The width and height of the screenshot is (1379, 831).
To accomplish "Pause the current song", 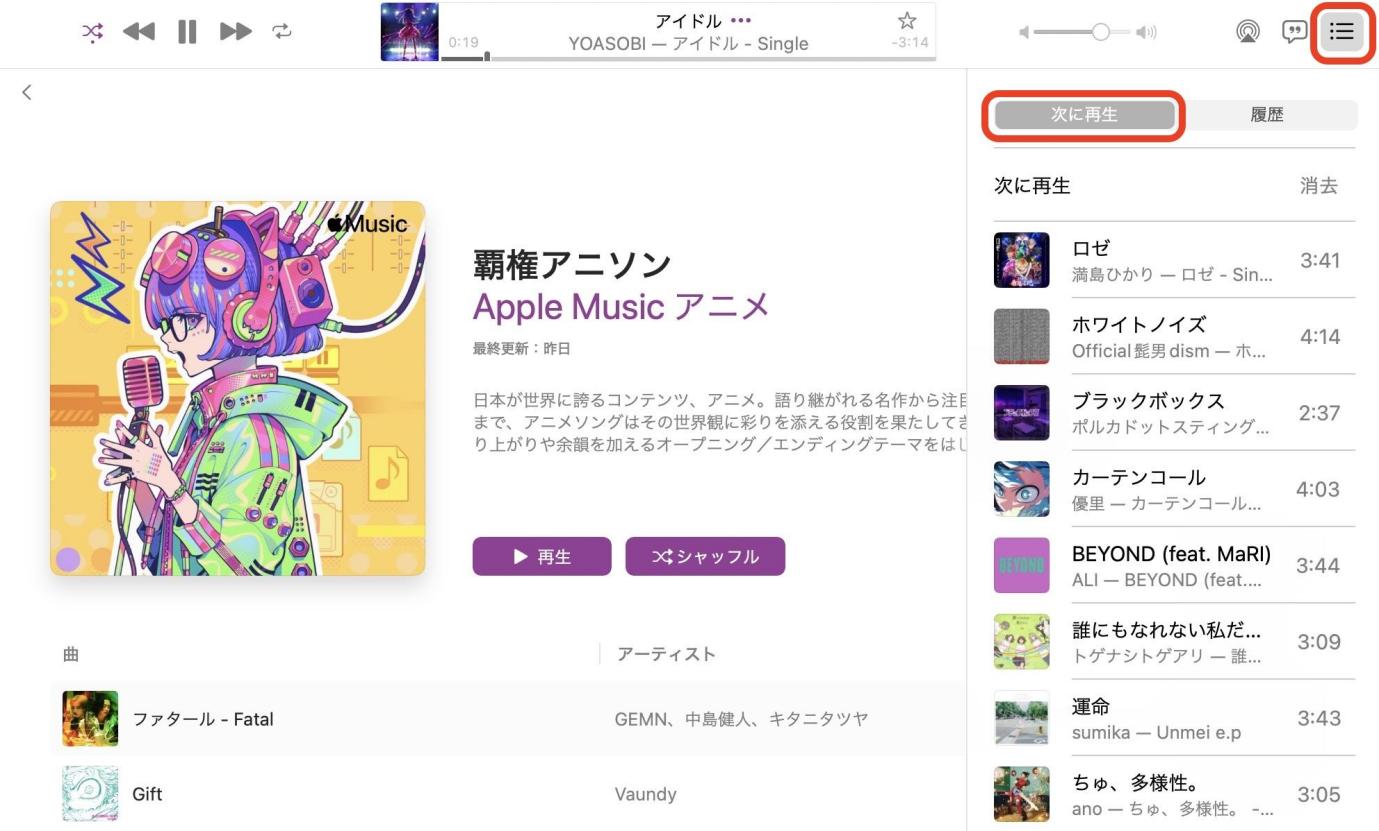I will click(x=187, y=32).
